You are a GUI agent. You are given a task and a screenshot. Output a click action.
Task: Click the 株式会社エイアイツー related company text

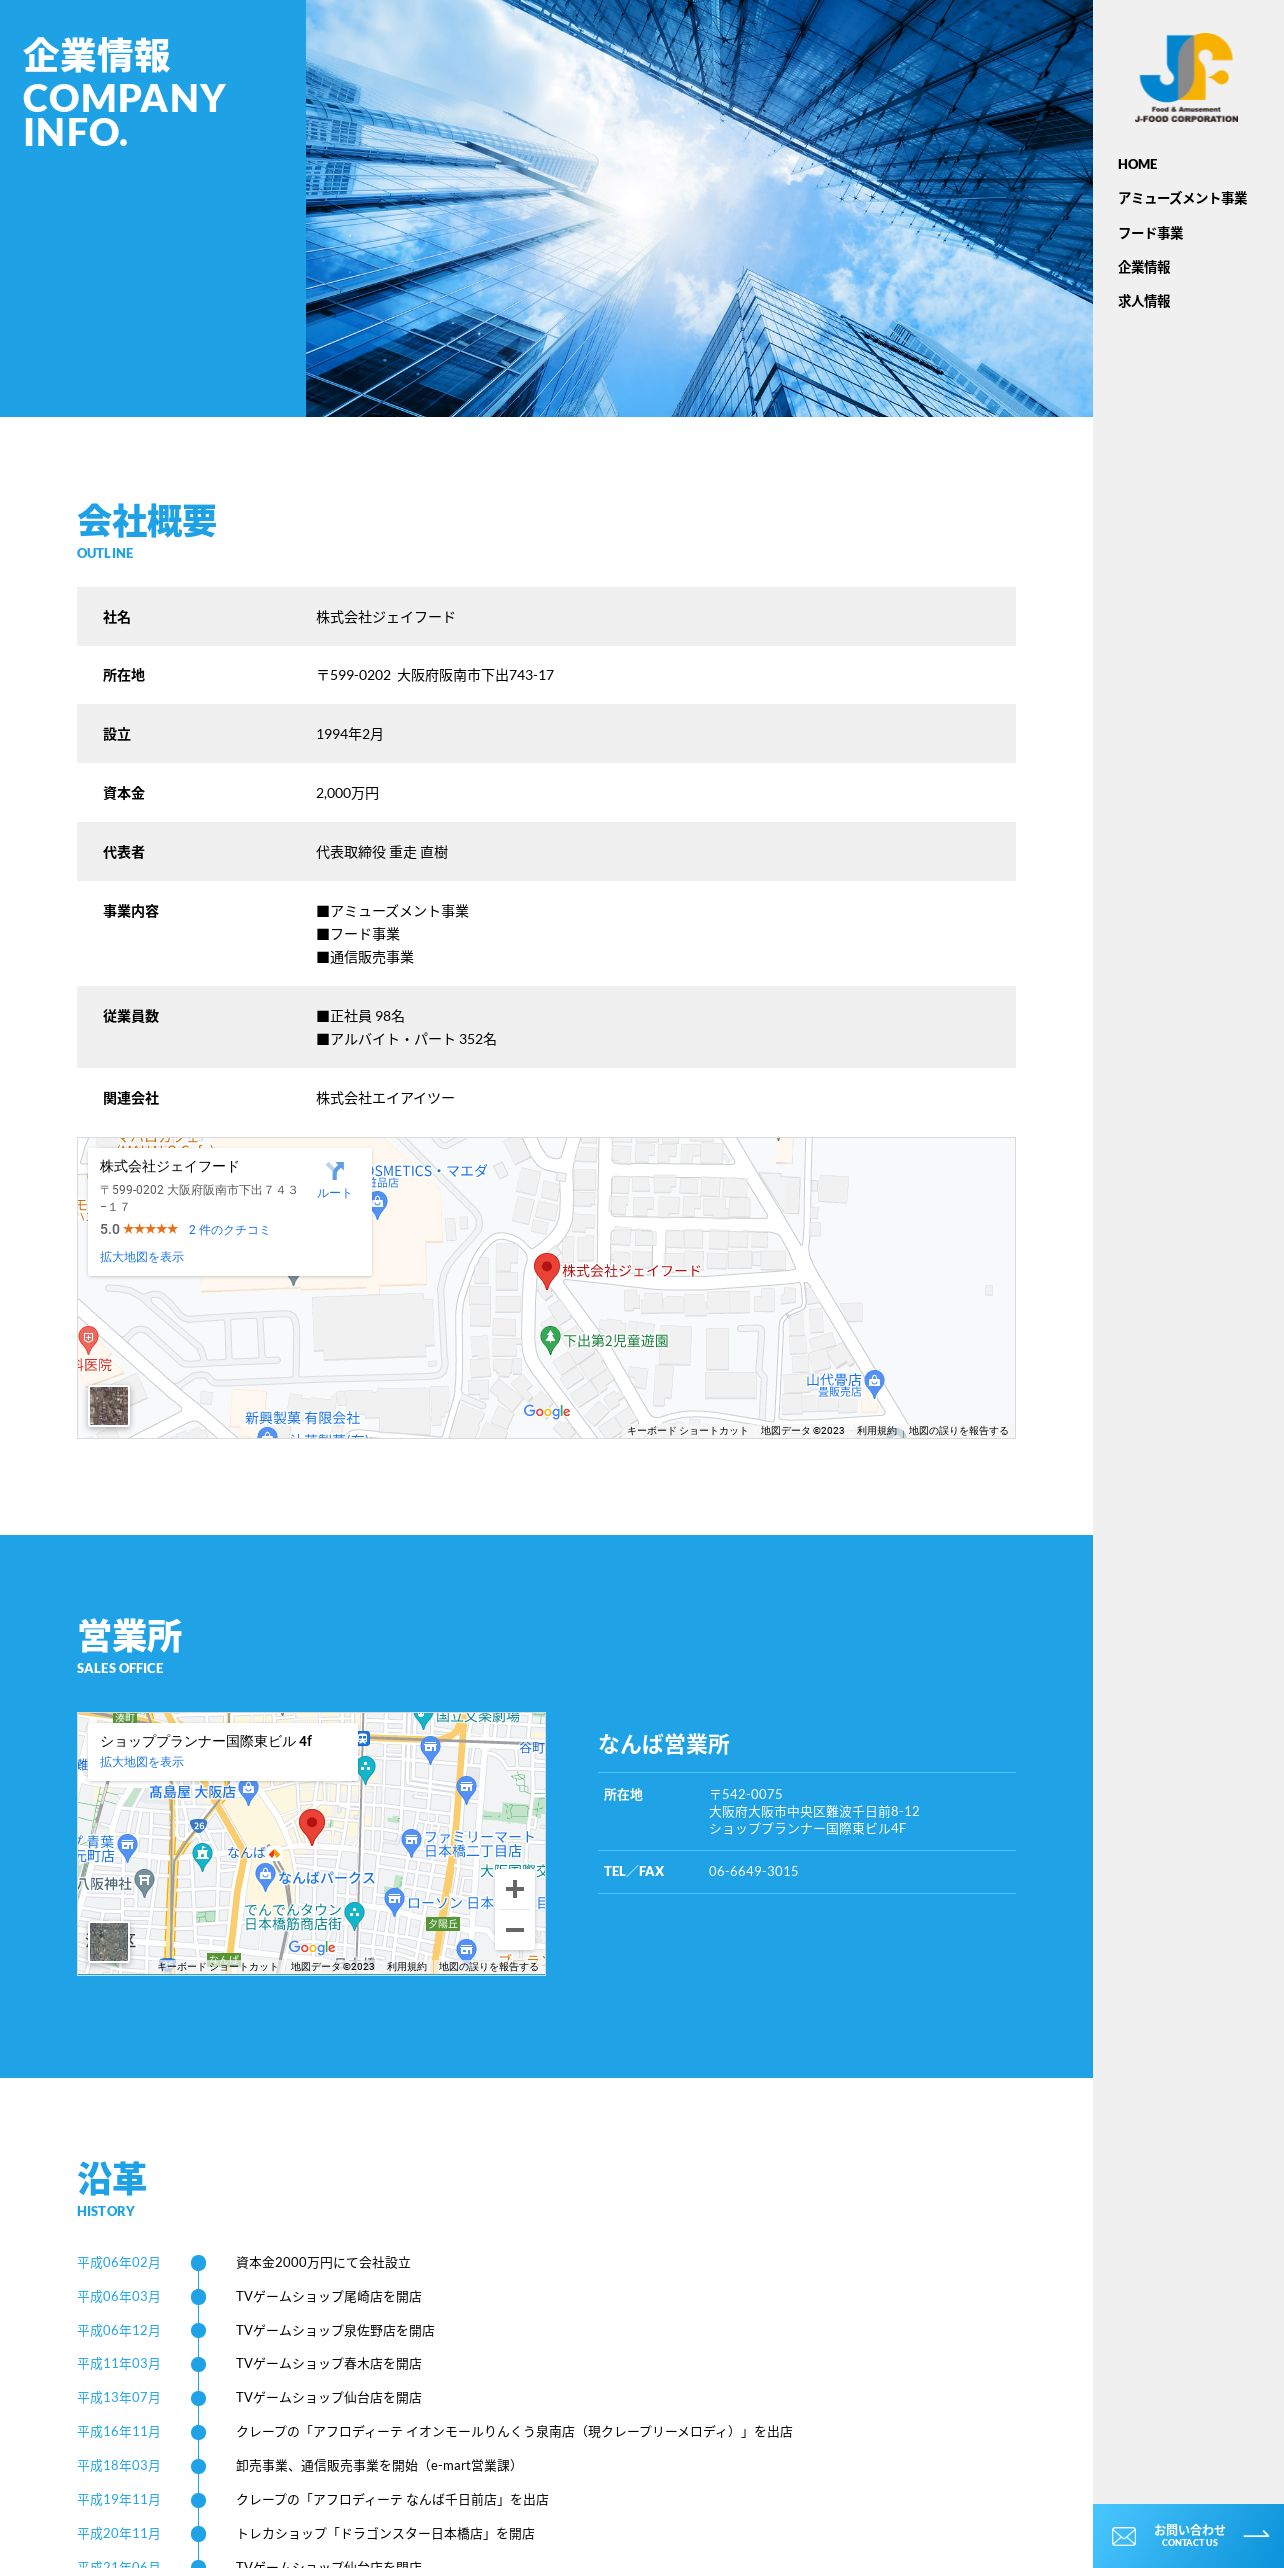[x=385, y=1098]
